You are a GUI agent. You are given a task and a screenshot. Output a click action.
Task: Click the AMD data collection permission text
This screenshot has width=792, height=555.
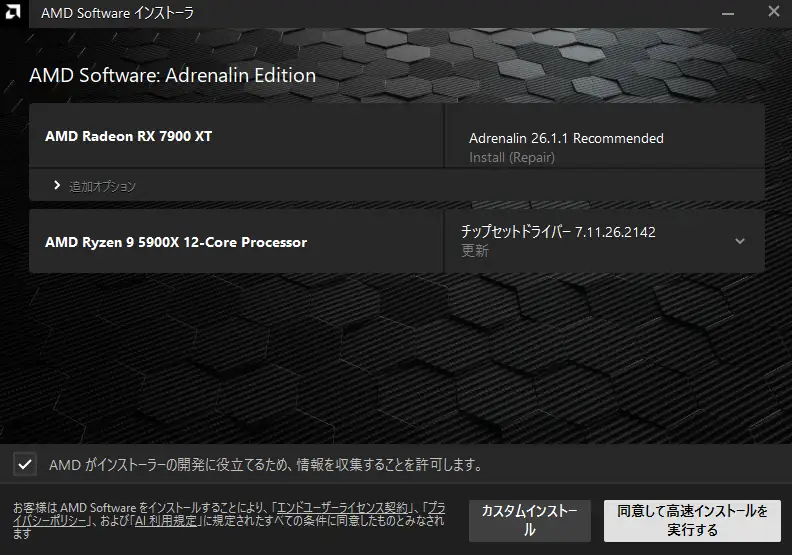point(266,465)
